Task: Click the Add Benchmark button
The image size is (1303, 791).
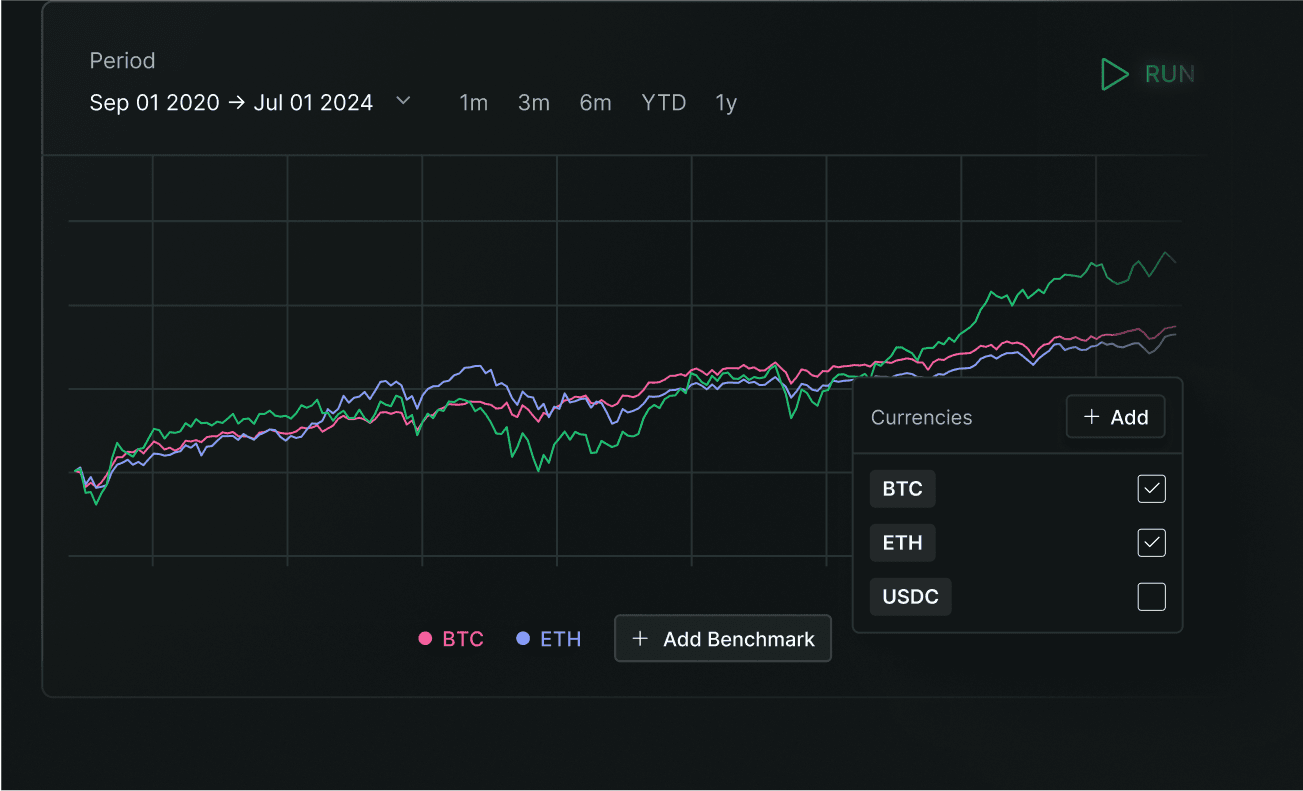Action: point(722,638)
